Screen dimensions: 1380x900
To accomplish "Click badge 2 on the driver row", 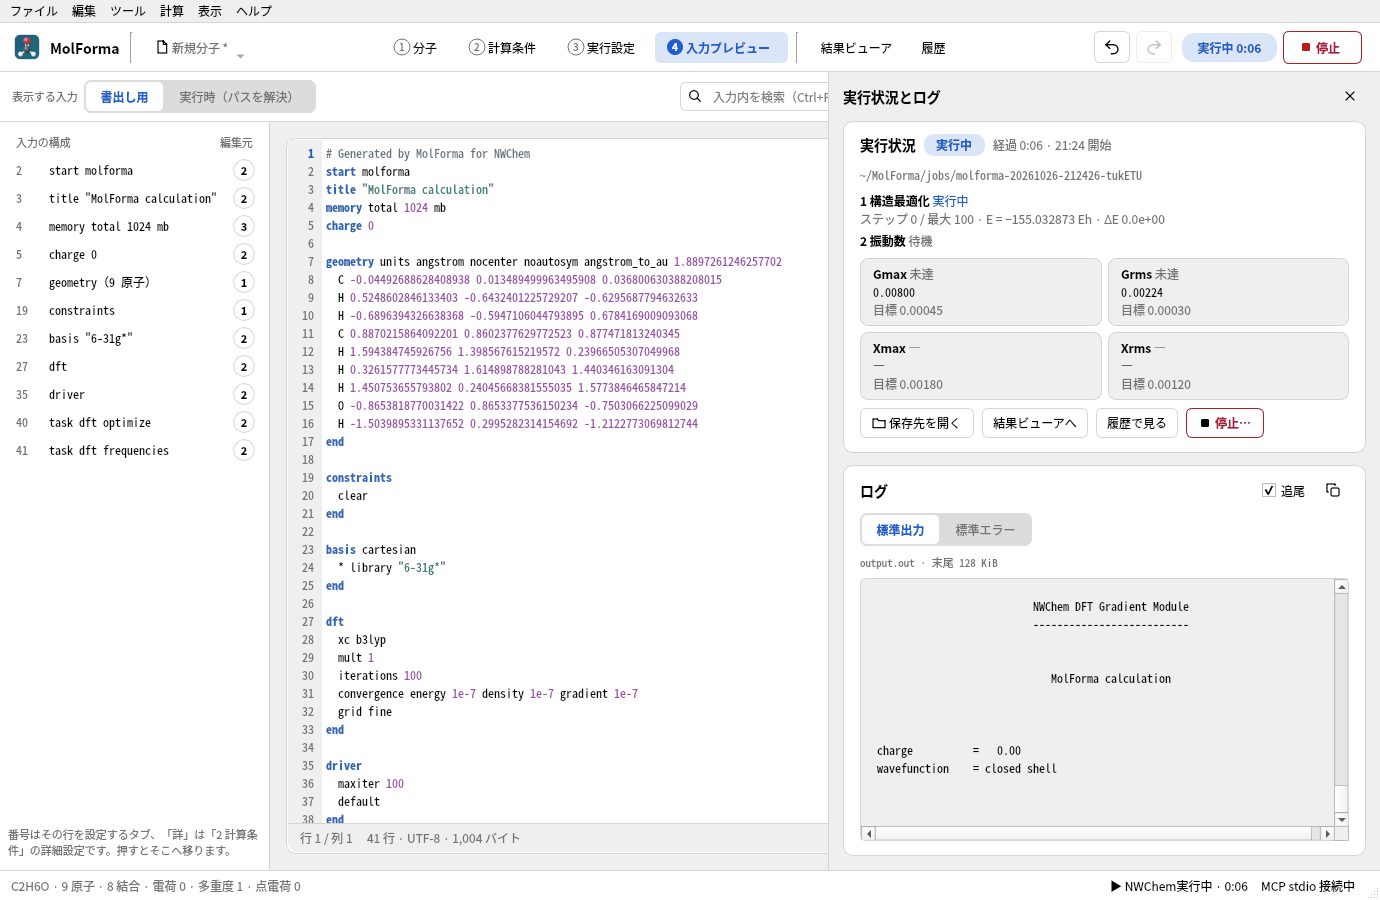I will click(x=243, y=395).
